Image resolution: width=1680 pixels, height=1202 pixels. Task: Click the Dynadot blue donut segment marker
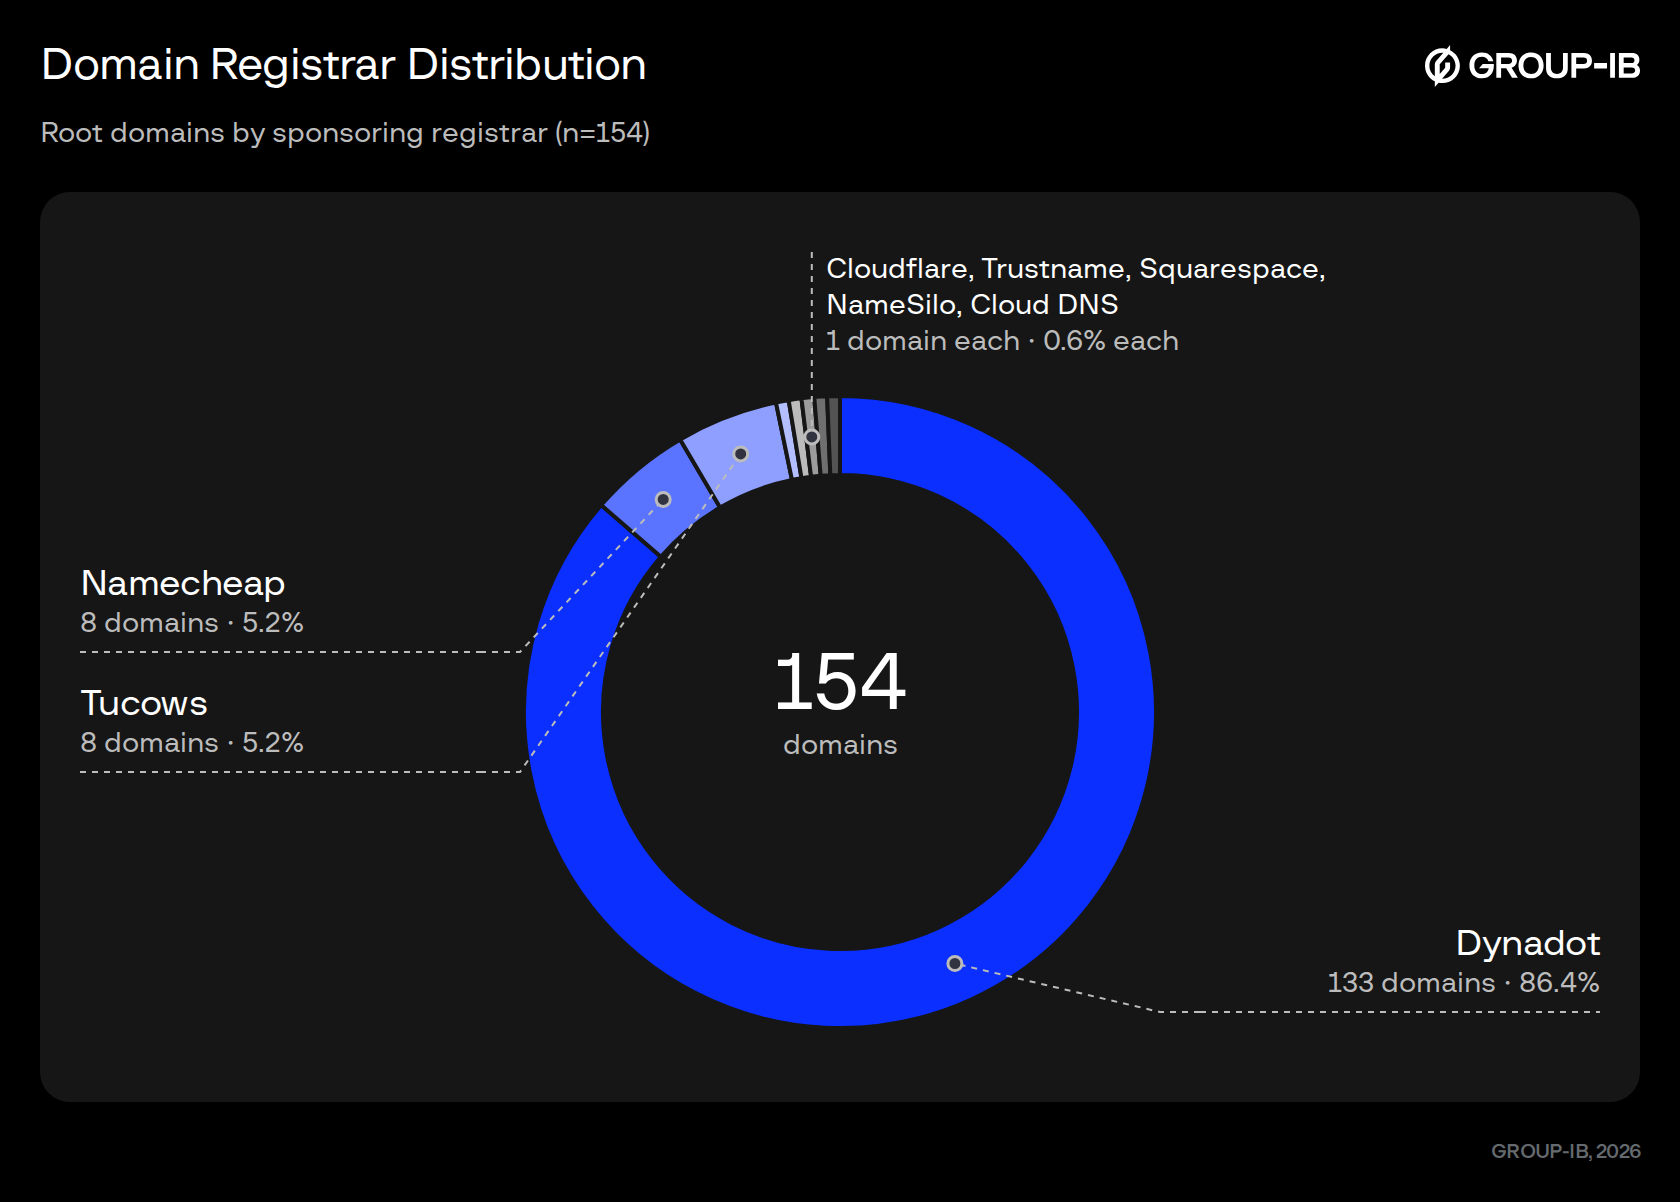pos(955,963)
